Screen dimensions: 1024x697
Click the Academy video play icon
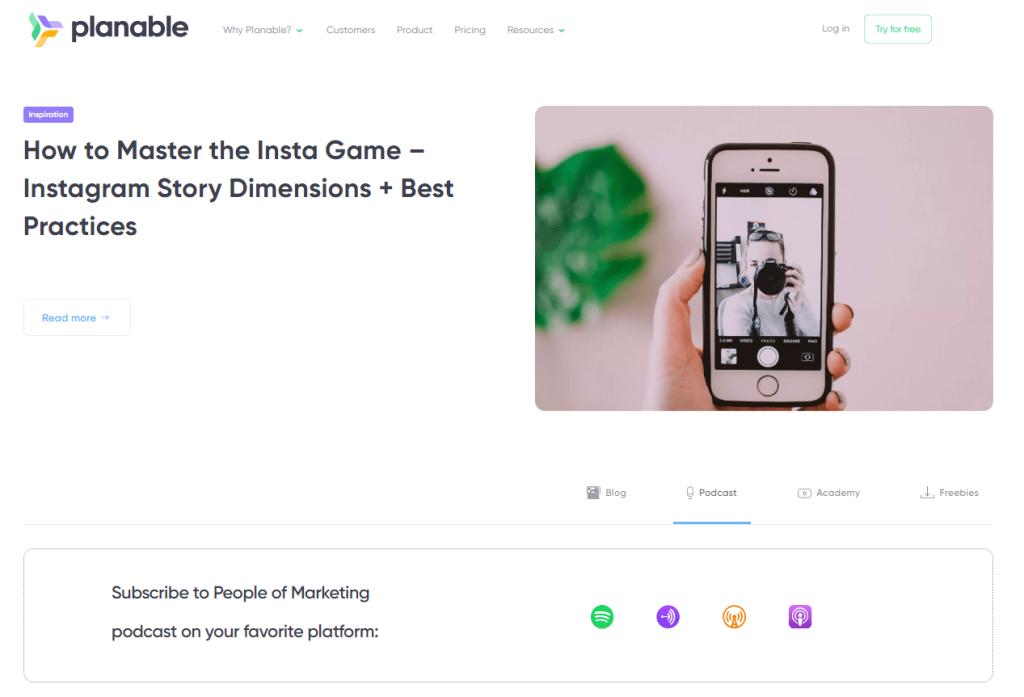click(804, 493)
